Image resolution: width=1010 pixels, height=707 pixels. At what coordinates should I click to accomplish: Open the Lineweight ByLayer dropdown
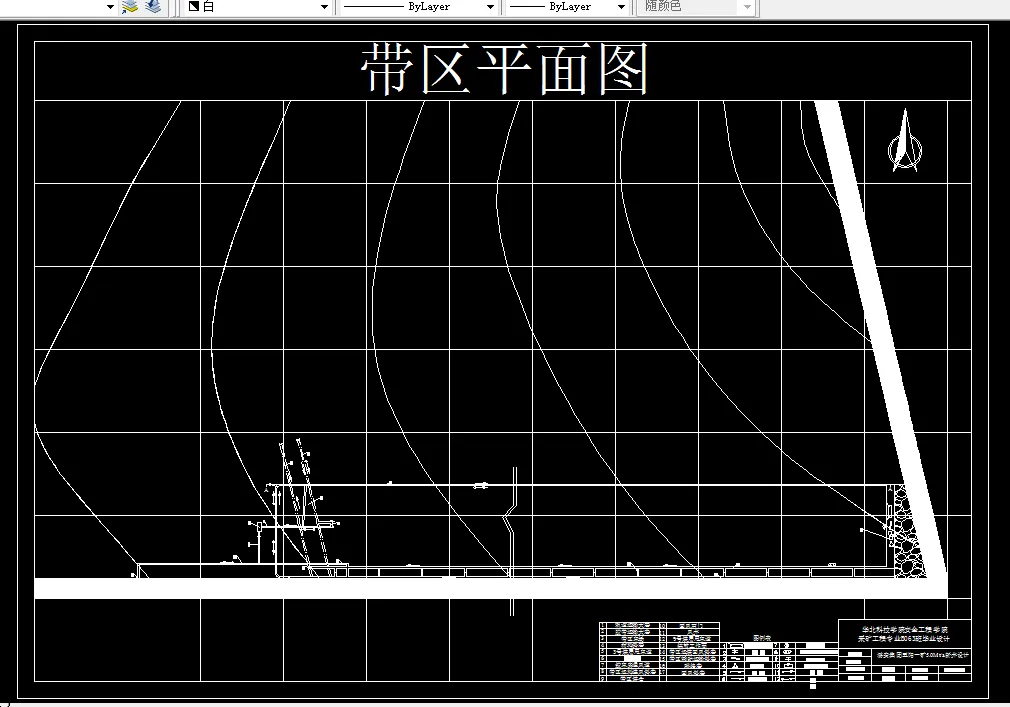pos(620,6)
